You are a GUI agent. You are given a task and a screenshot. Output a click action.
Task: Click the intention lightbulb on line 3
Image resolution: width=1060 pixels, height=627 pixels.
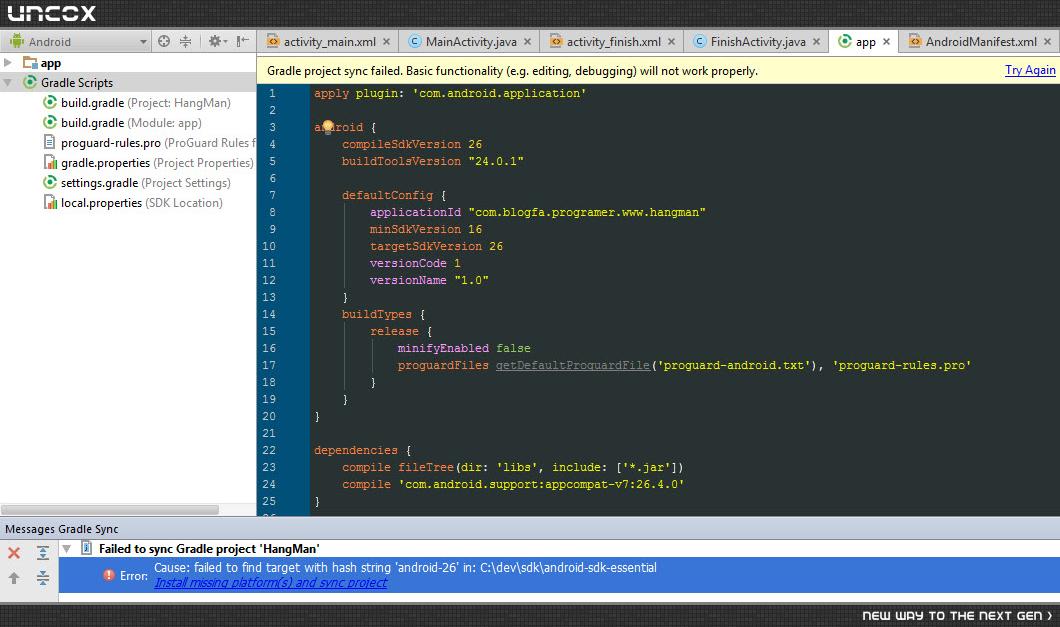[x=328, y=126]
